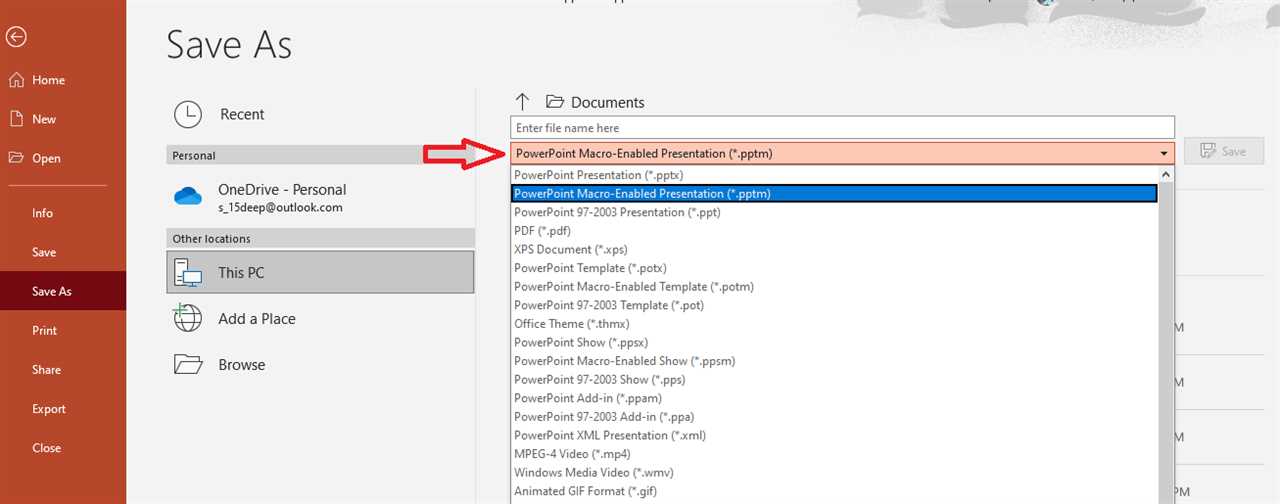This screenshot has height=504, width=1280.
Task: Click the Recent clock icon
Action: (x=188, y=114)
